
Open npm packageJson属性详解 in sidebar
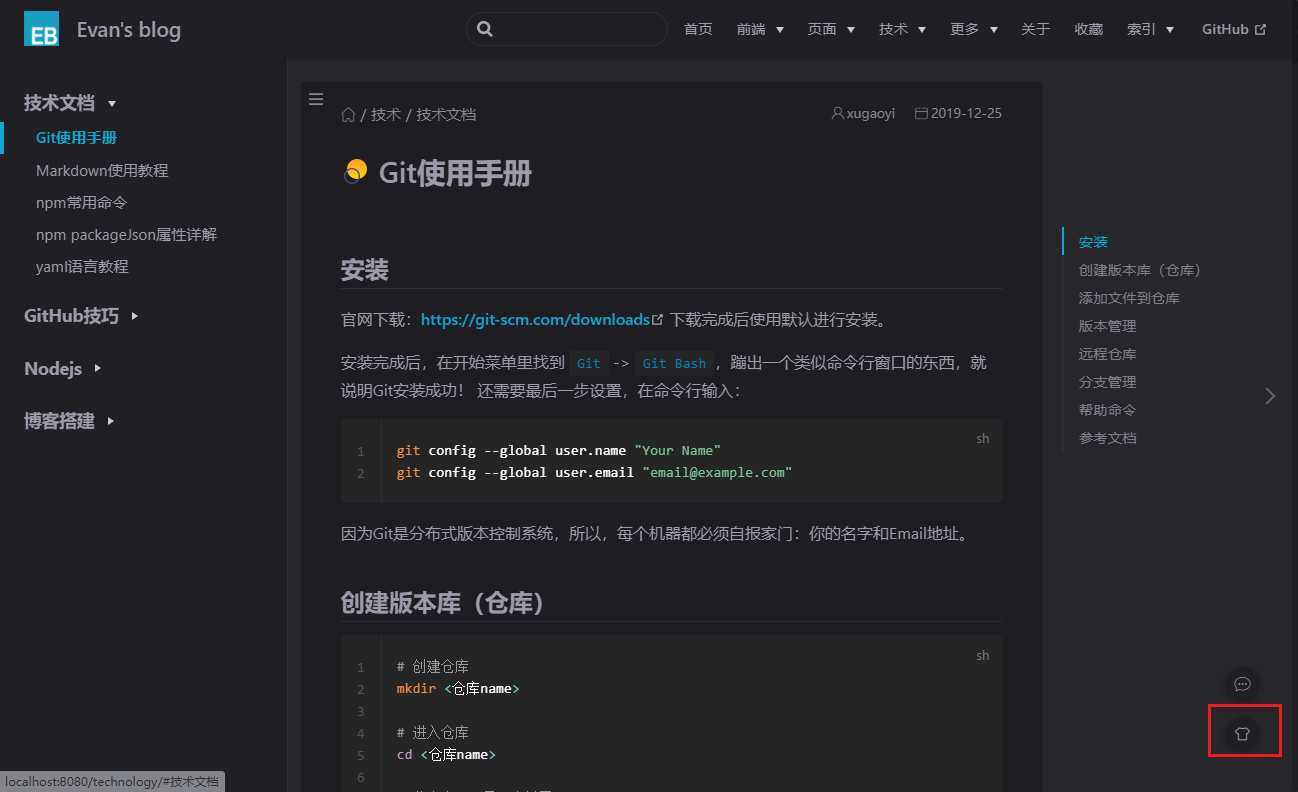pos(126,235)
